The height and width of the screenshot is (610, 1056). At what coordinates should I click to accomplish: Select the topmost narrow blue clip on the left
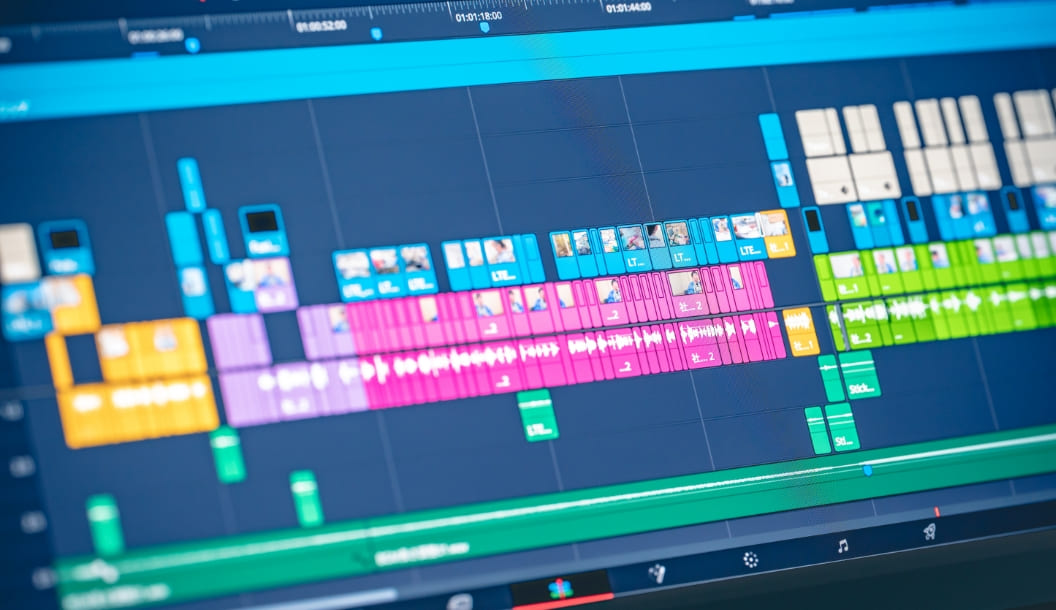coord(191,185)
